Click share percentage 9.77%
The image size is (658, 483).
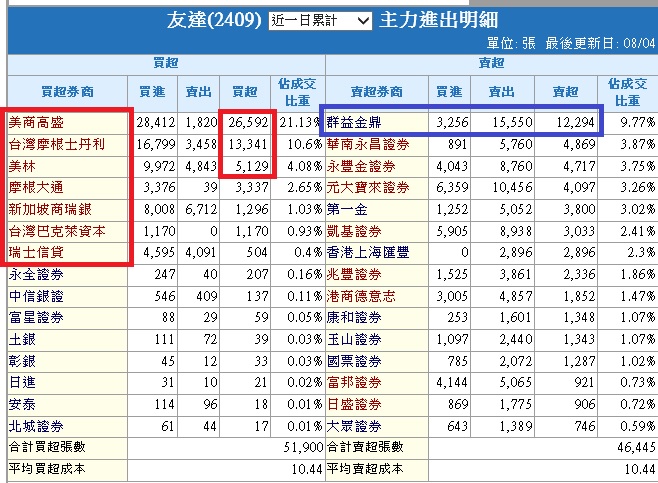pos(638,123)
